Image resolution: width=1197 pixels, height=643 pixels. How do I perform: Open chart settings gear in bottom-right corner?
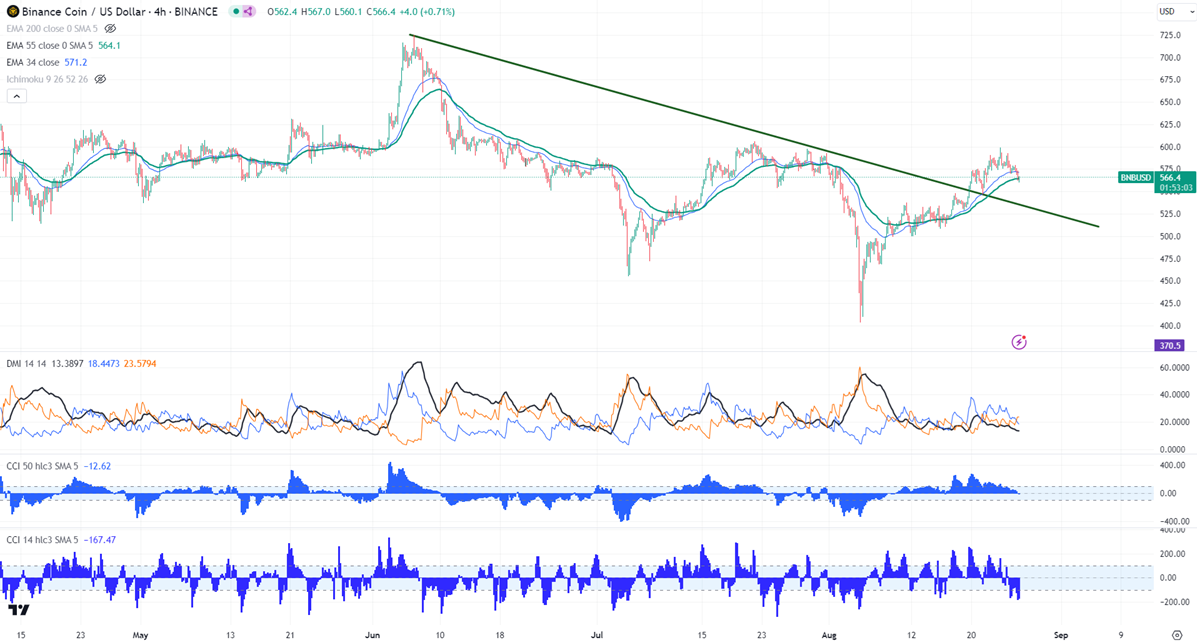tap(1176, 635)
